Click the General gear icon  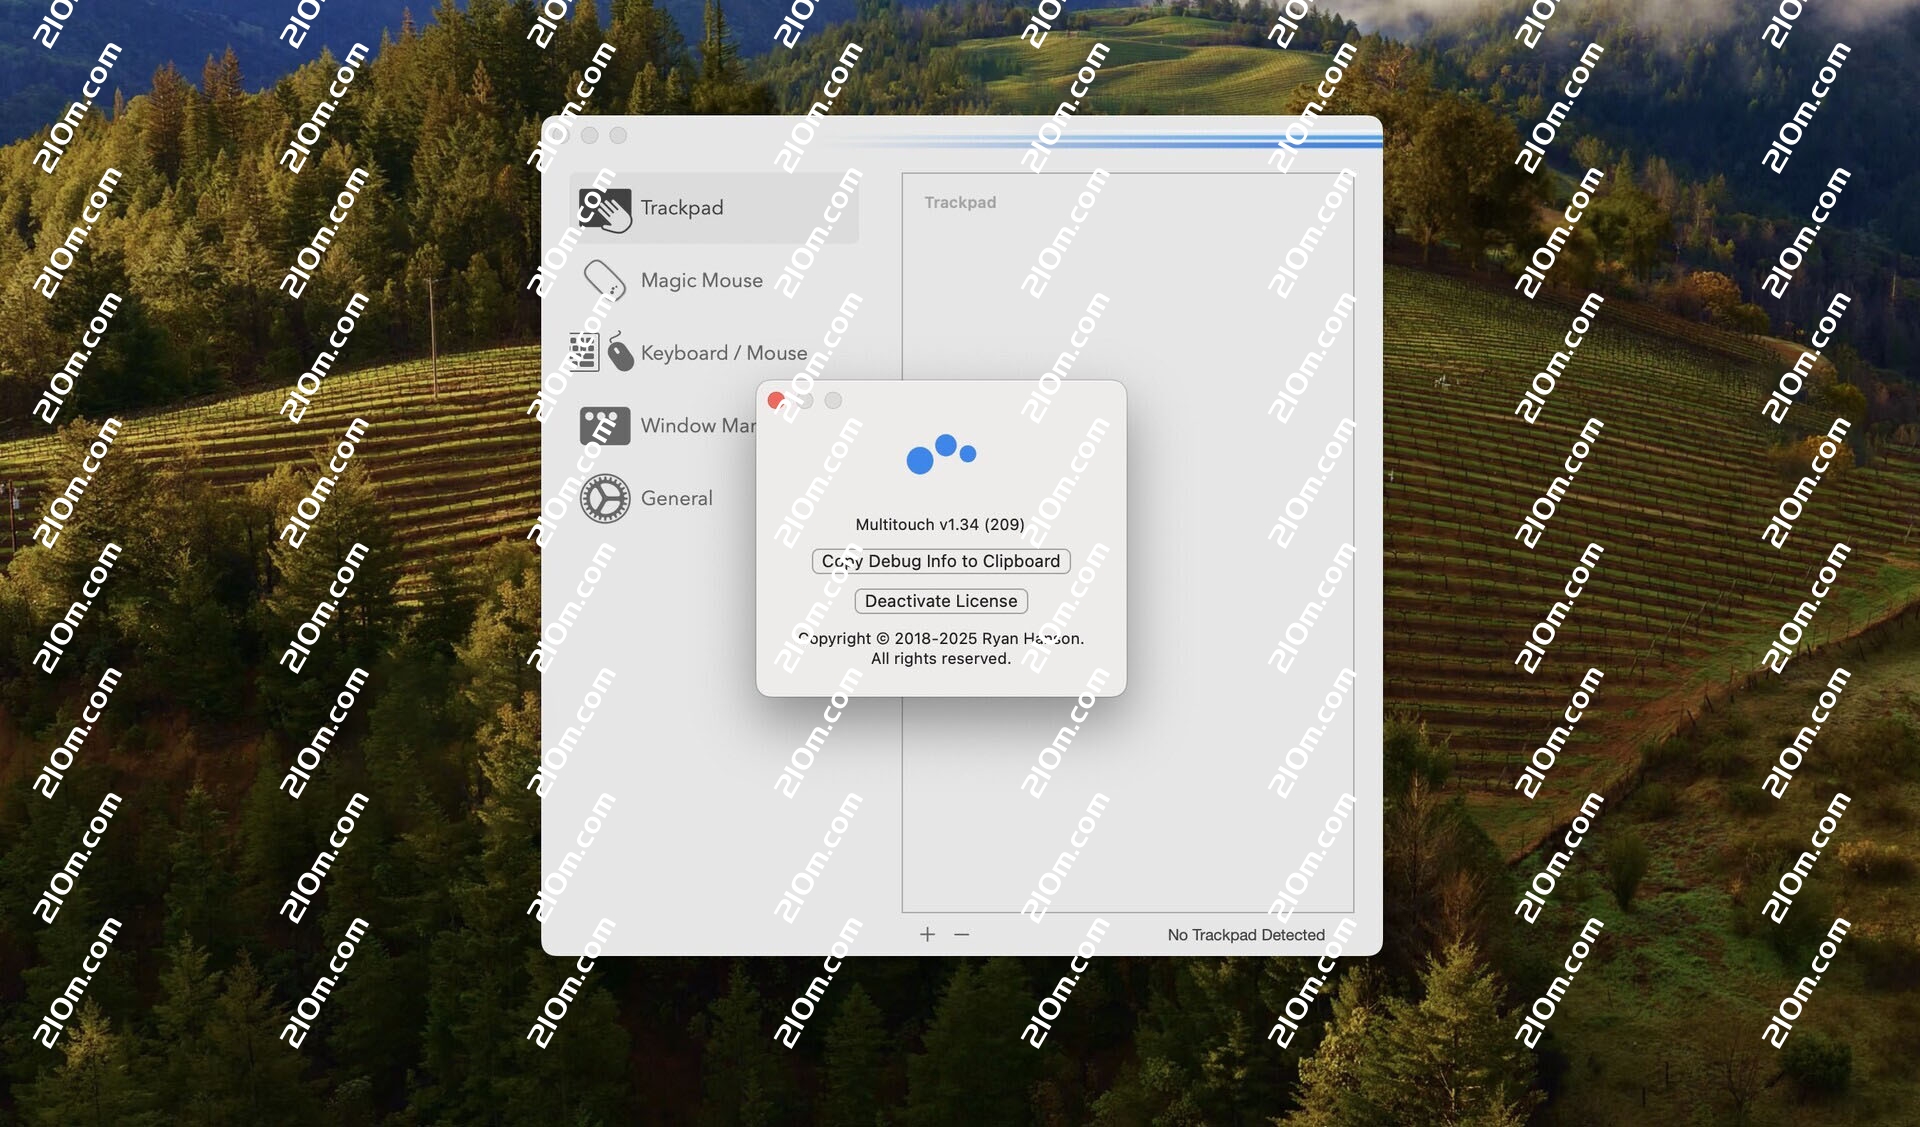pos(605,498)
